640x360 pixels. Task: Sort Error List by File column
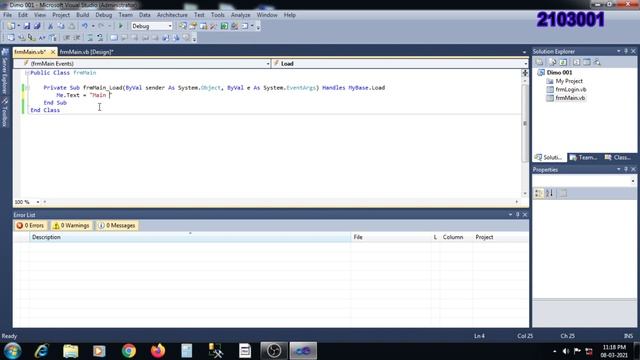tap(391, 237)
